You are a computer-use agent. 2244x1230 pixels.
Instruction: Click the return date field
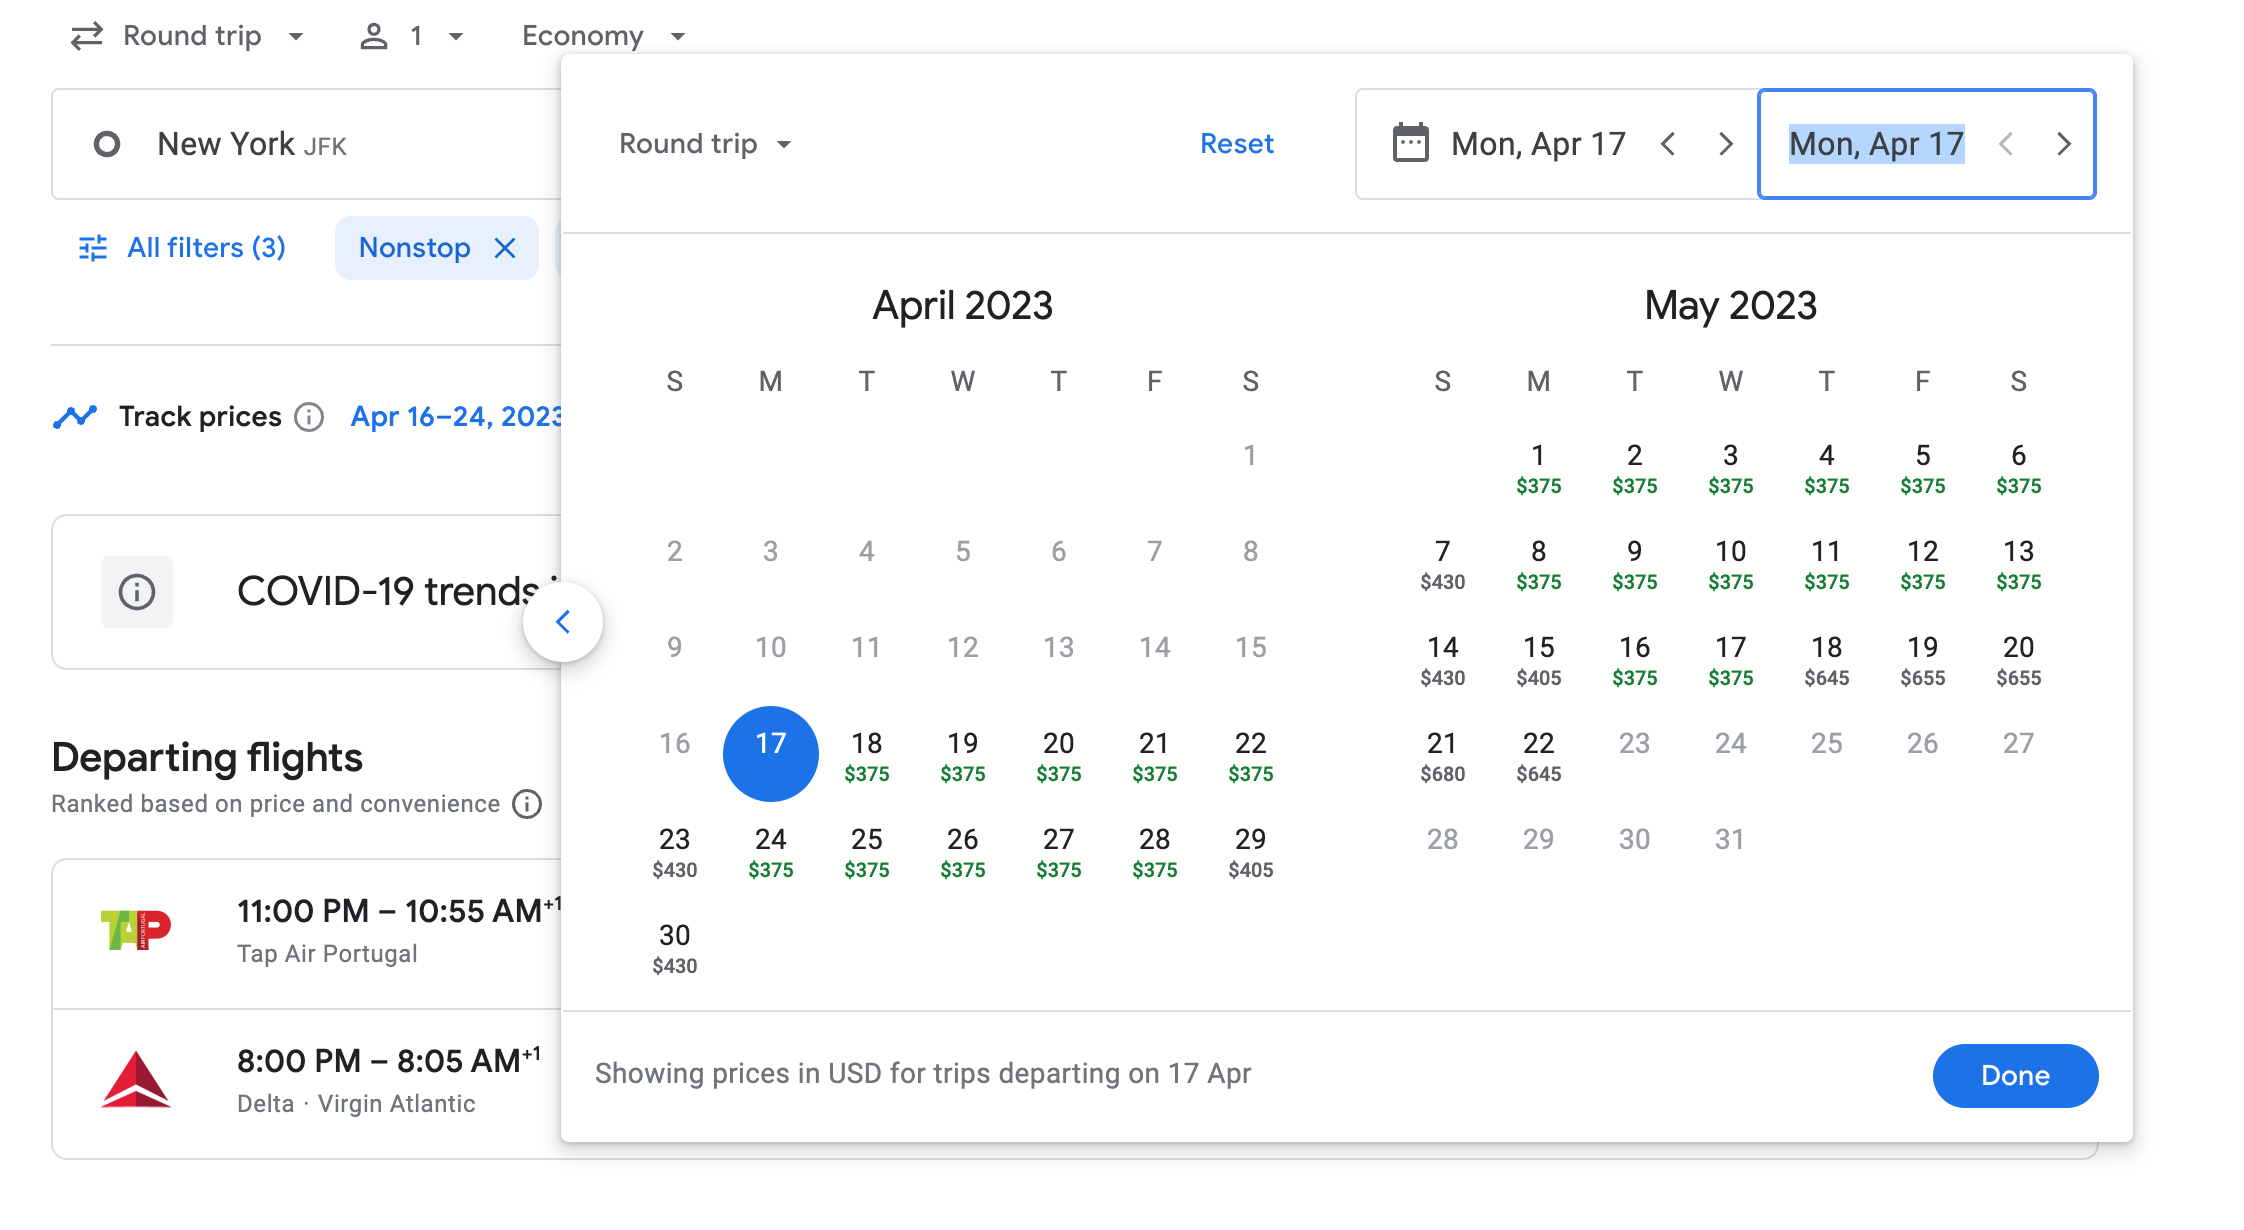tap(1877, 144)
